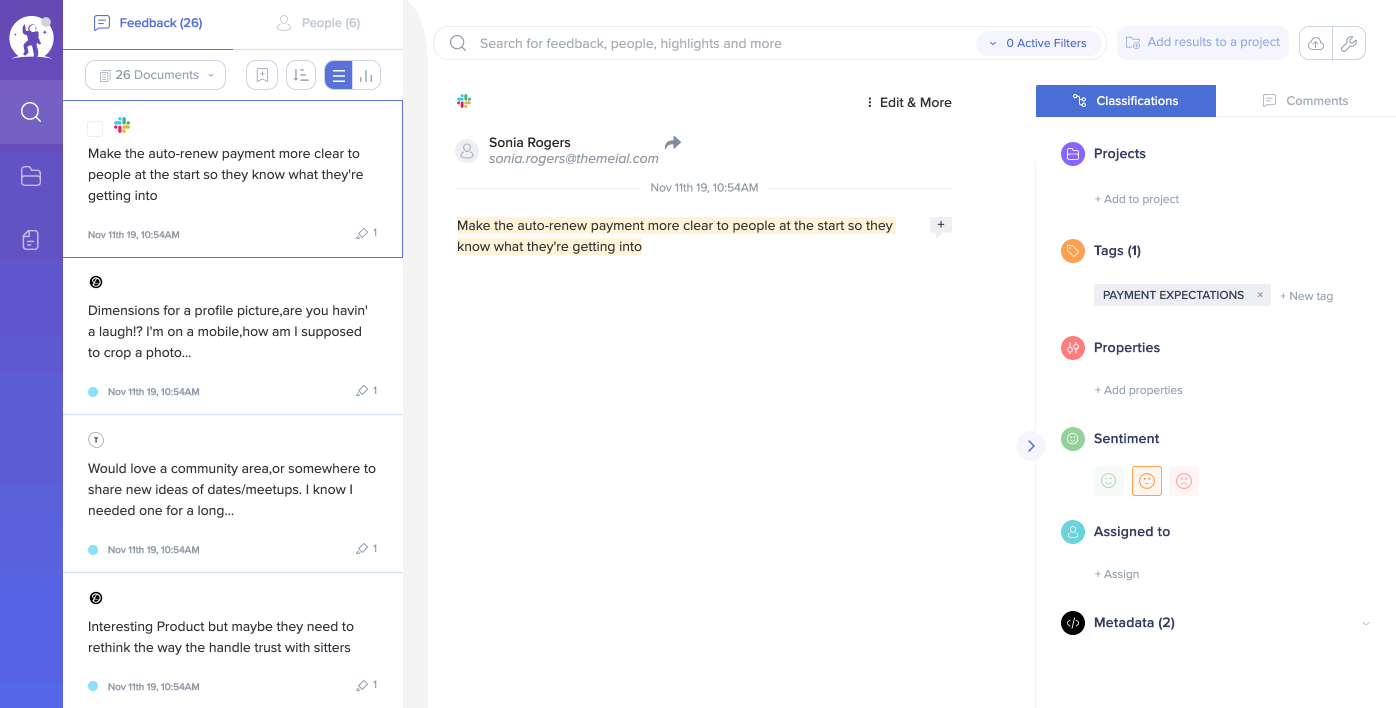Click highlight count on community area card
The width and height of the screenshot is (1396, 708).
(367, 549)
